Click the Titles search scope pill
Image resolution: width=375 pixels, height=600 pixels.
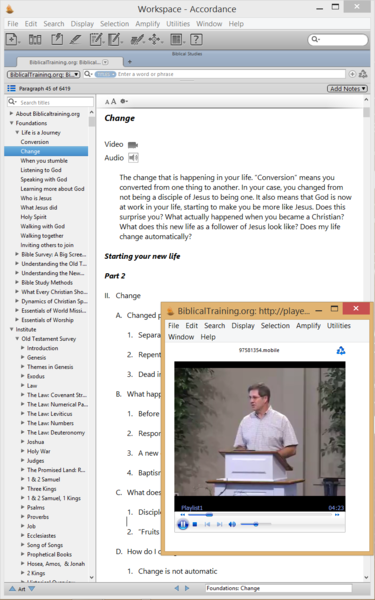pyautogui.click(x=105, y=74)
